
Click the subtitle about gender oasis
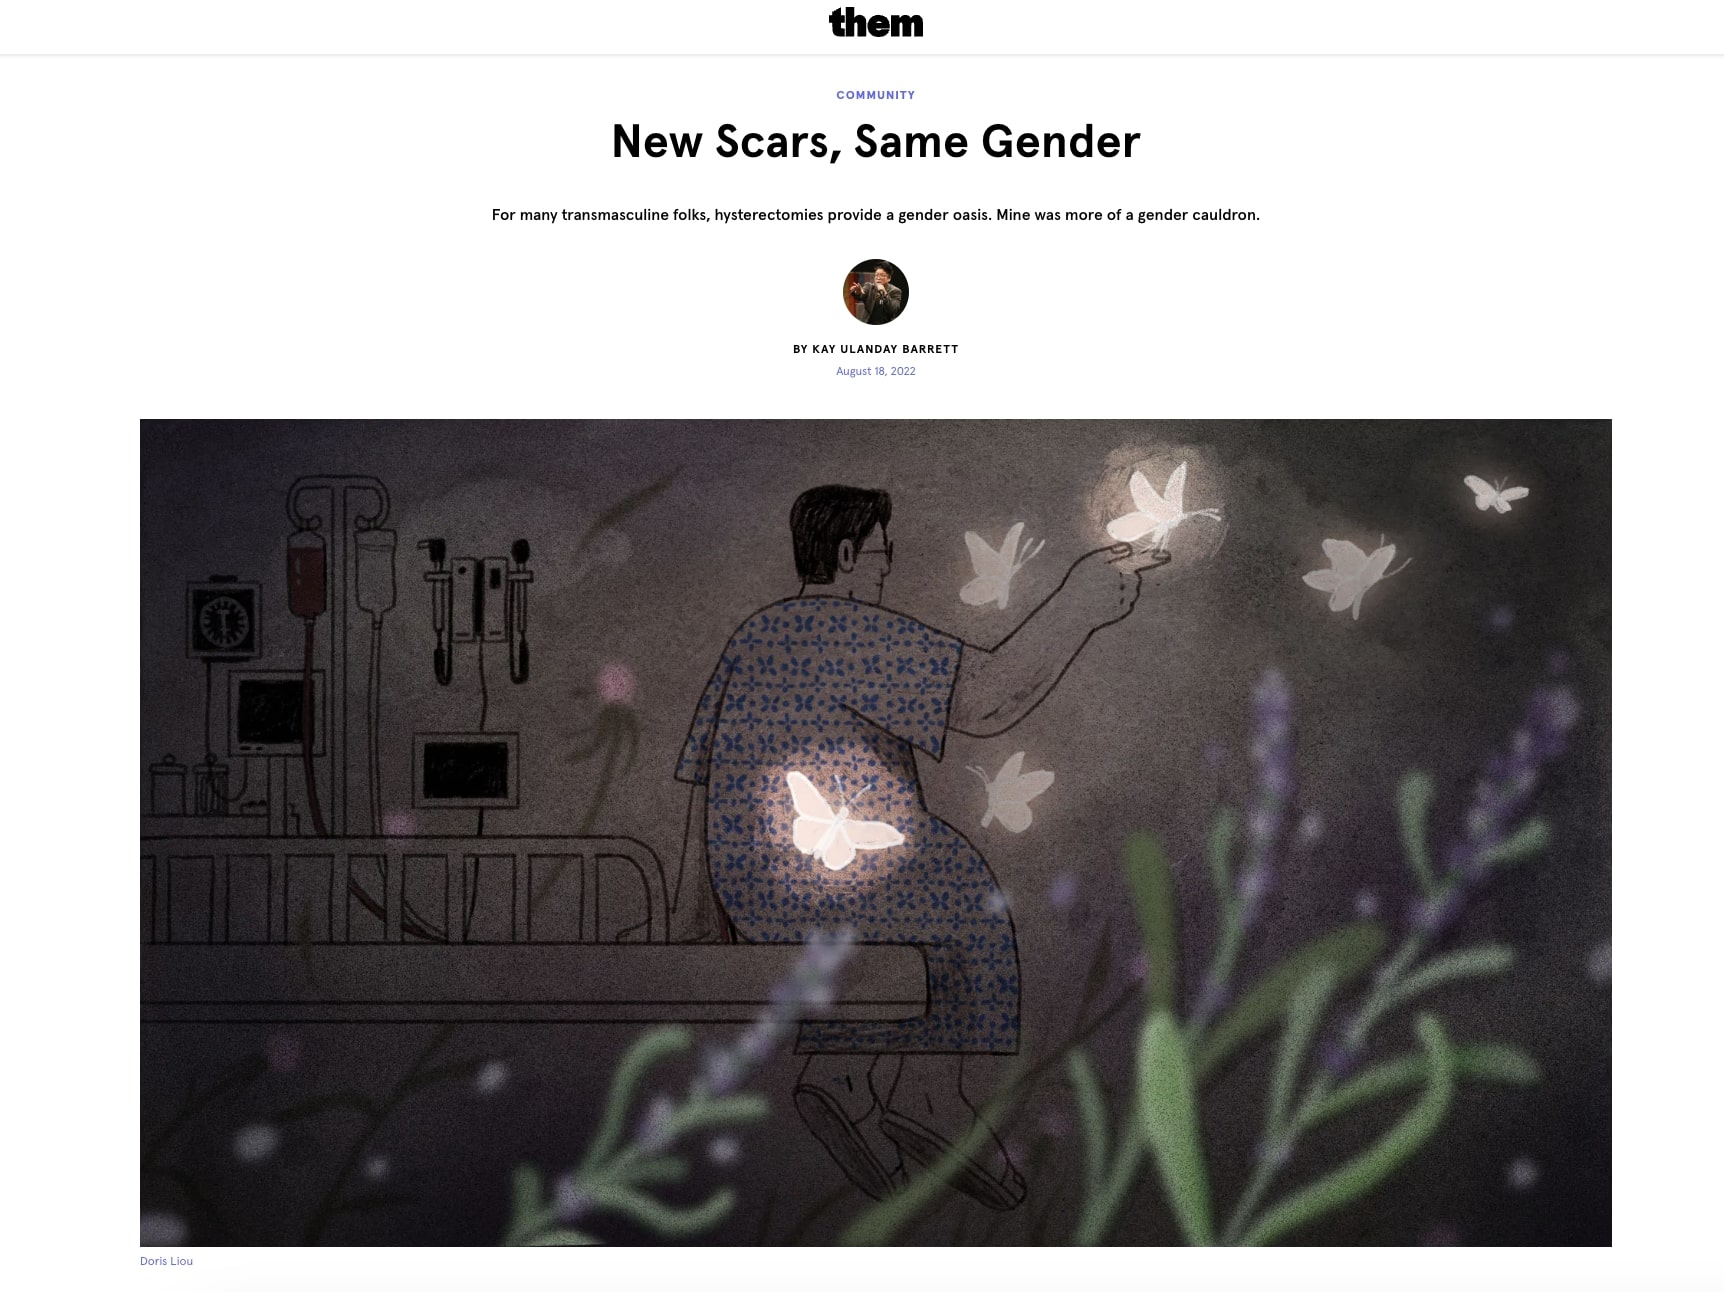point(875,215)
